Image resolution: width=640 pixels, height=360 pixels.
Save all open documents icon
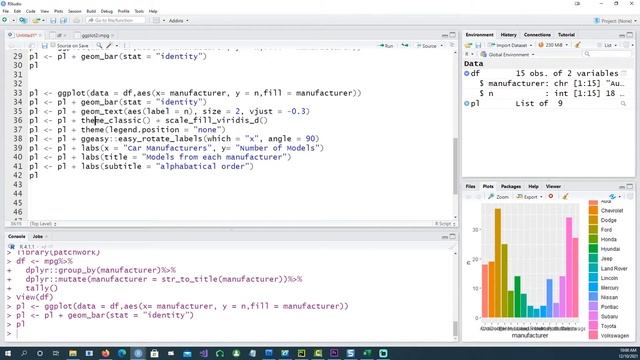pyautogui.click(x=63, y=20)
